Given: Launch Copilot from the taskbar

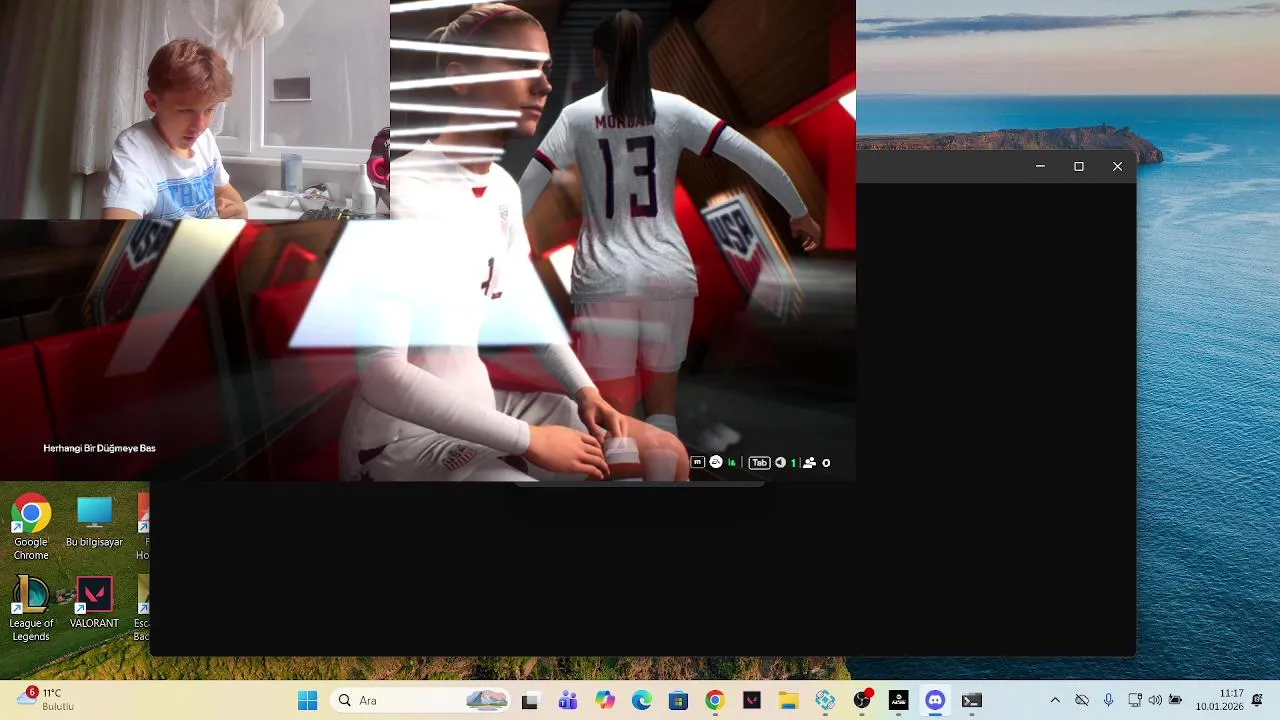Looking at the screenshot, I should [x=604, y=700].
